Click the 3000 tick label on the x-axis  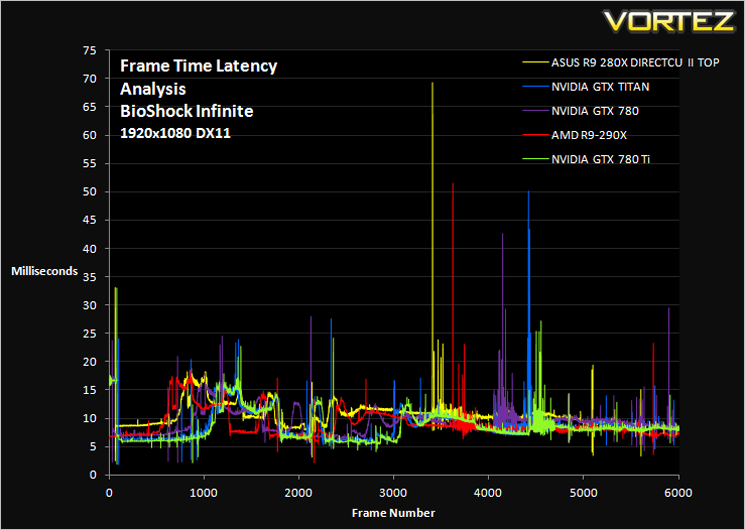(x=393, y=492)
